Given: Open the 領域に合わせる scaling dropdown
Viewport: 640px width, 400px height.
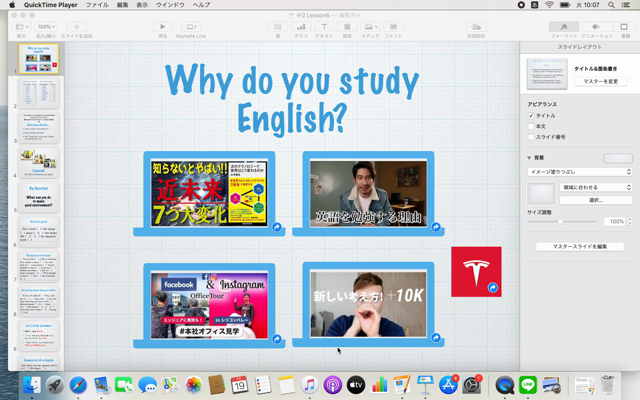Looking at the screenshot, I should pyautogui.click(x=596, y=187).
